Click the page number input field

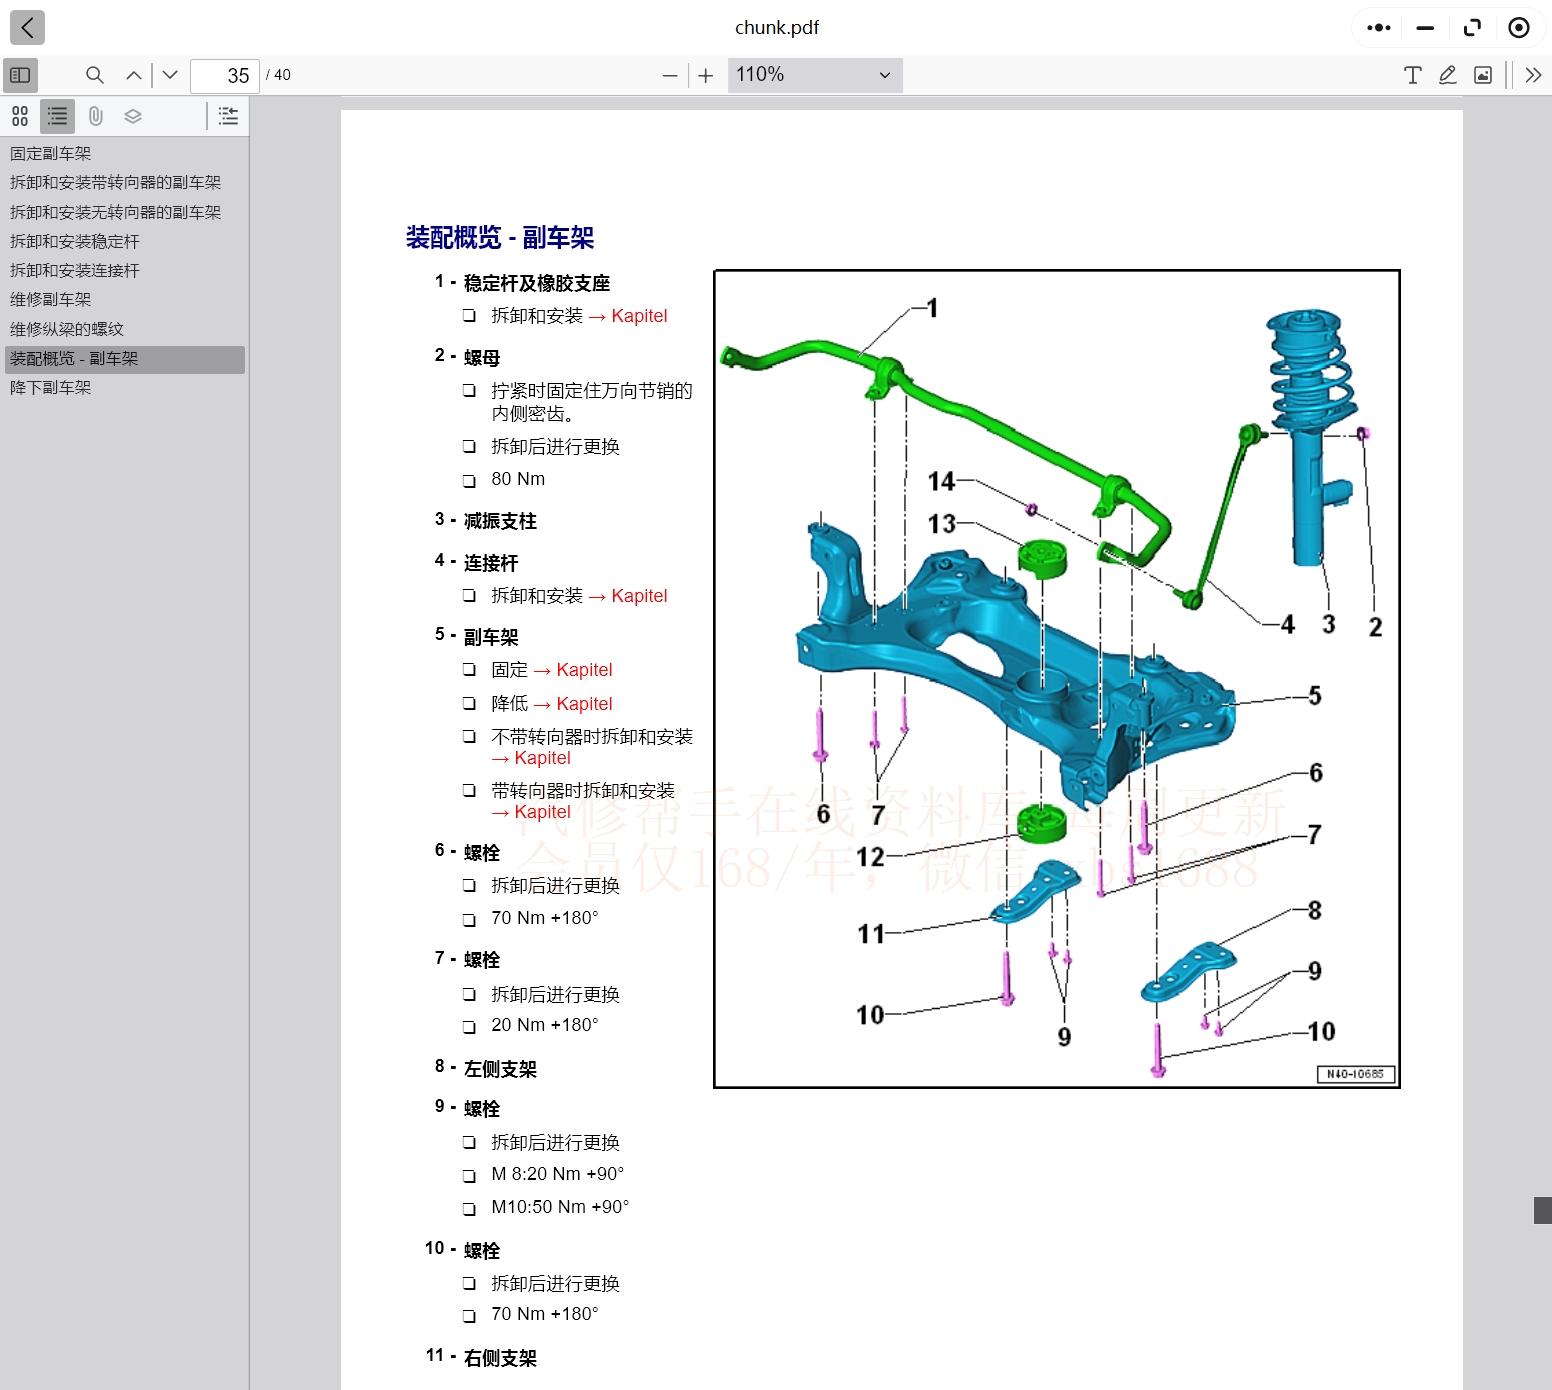pyautogui.click(x=225, y=76)
